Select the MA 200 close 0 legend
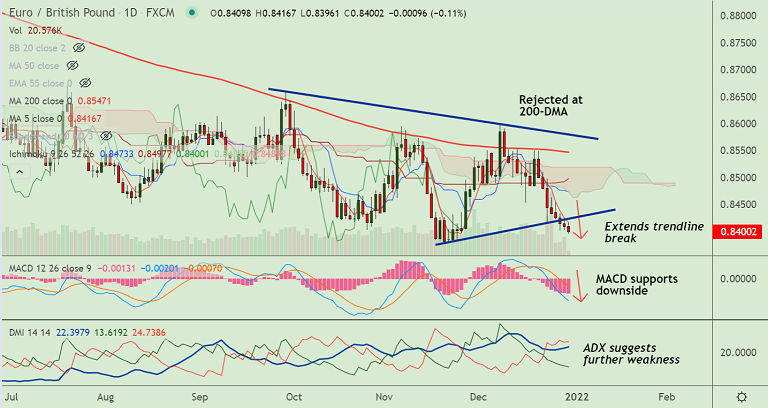The image size is (768, 408). click(x=41, y=101)
